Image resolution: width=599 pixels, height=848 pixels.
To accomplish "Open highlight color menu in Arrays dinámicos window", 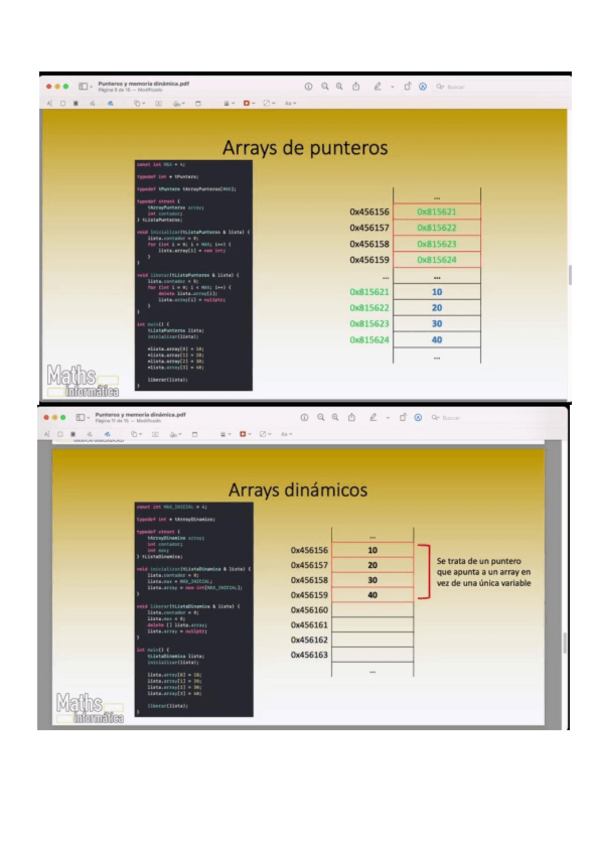I will pos(388,418).
